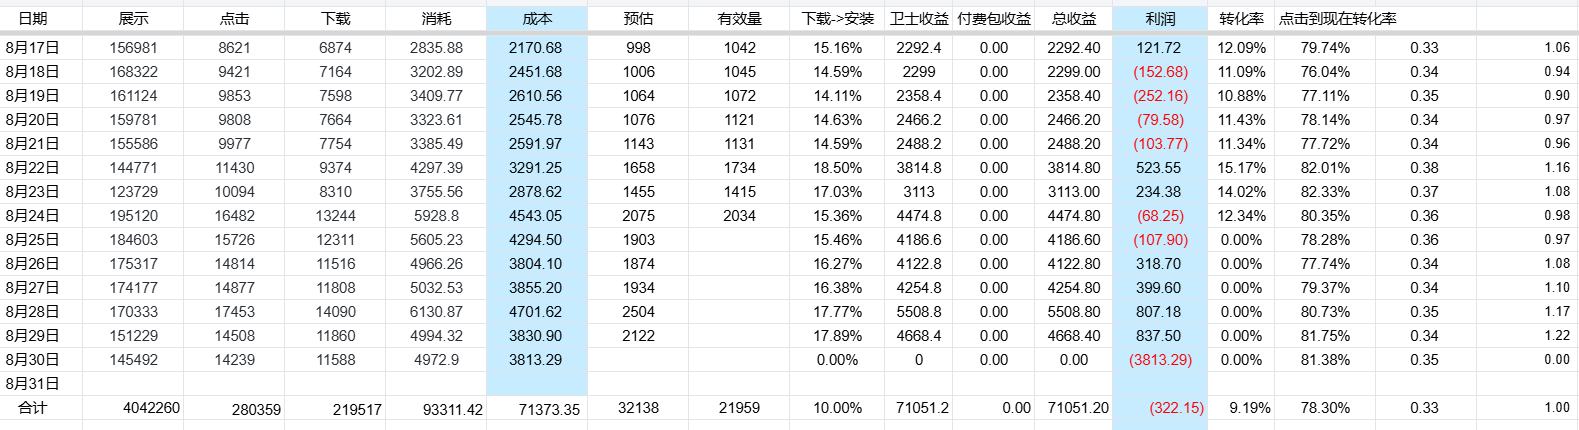
Task: Select the highlighted 成本 header cell
Action: (x=537, y=18)
